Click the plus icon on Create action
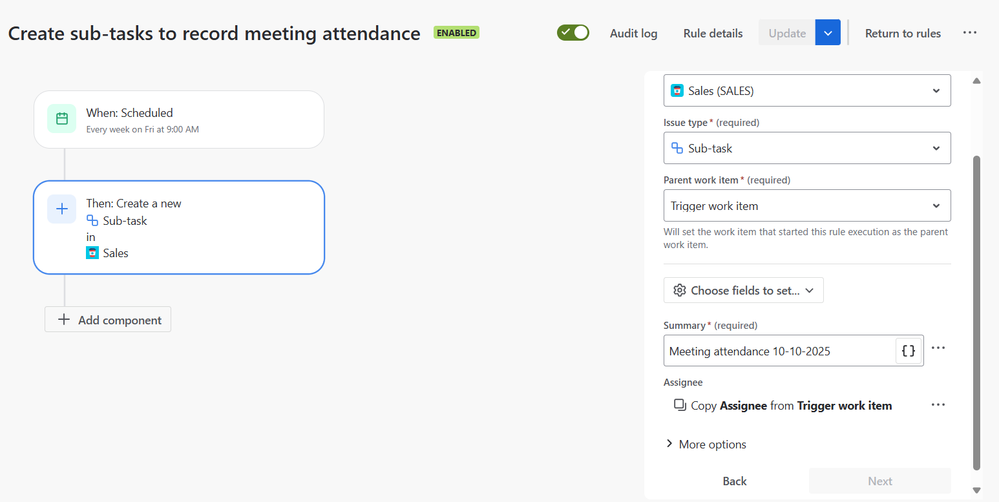The width and height of the screenshot is (999, 502). (x=62, y=209)
